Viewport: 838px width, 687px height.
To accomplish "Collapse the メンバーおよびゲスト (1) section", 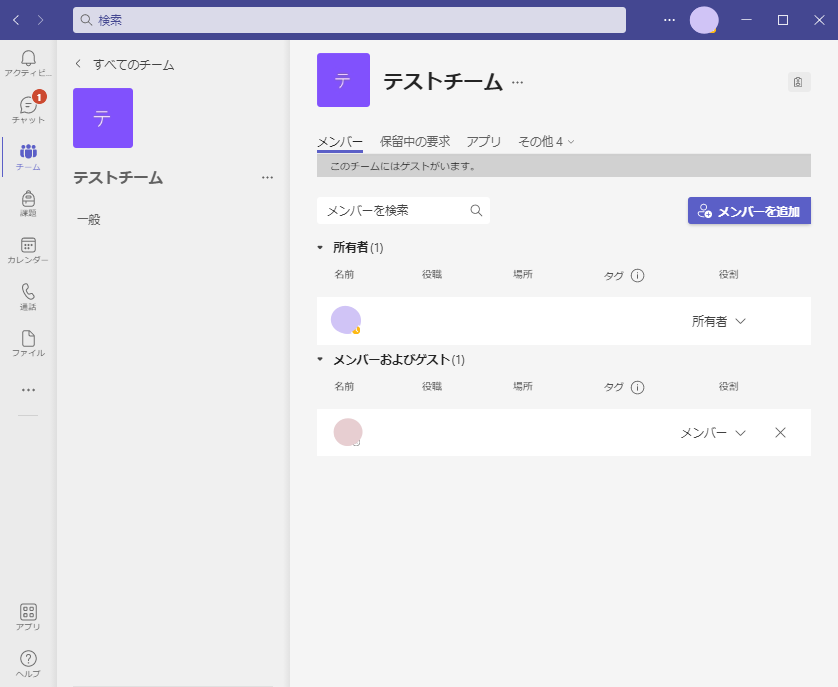I will pos(320,359).
